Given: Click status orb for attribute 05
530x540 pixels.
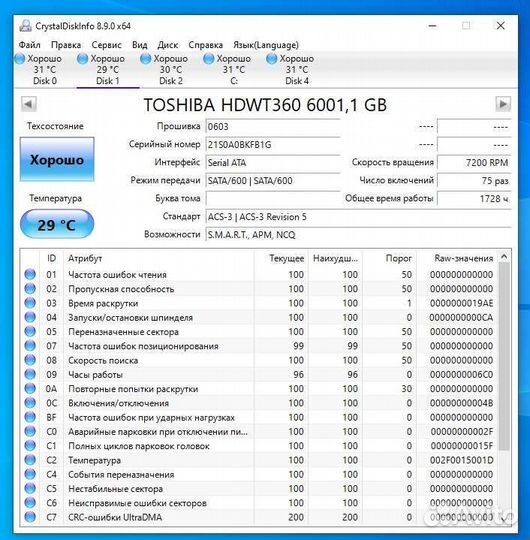Looking at the screenshot, I should click(x=30, y=331).
